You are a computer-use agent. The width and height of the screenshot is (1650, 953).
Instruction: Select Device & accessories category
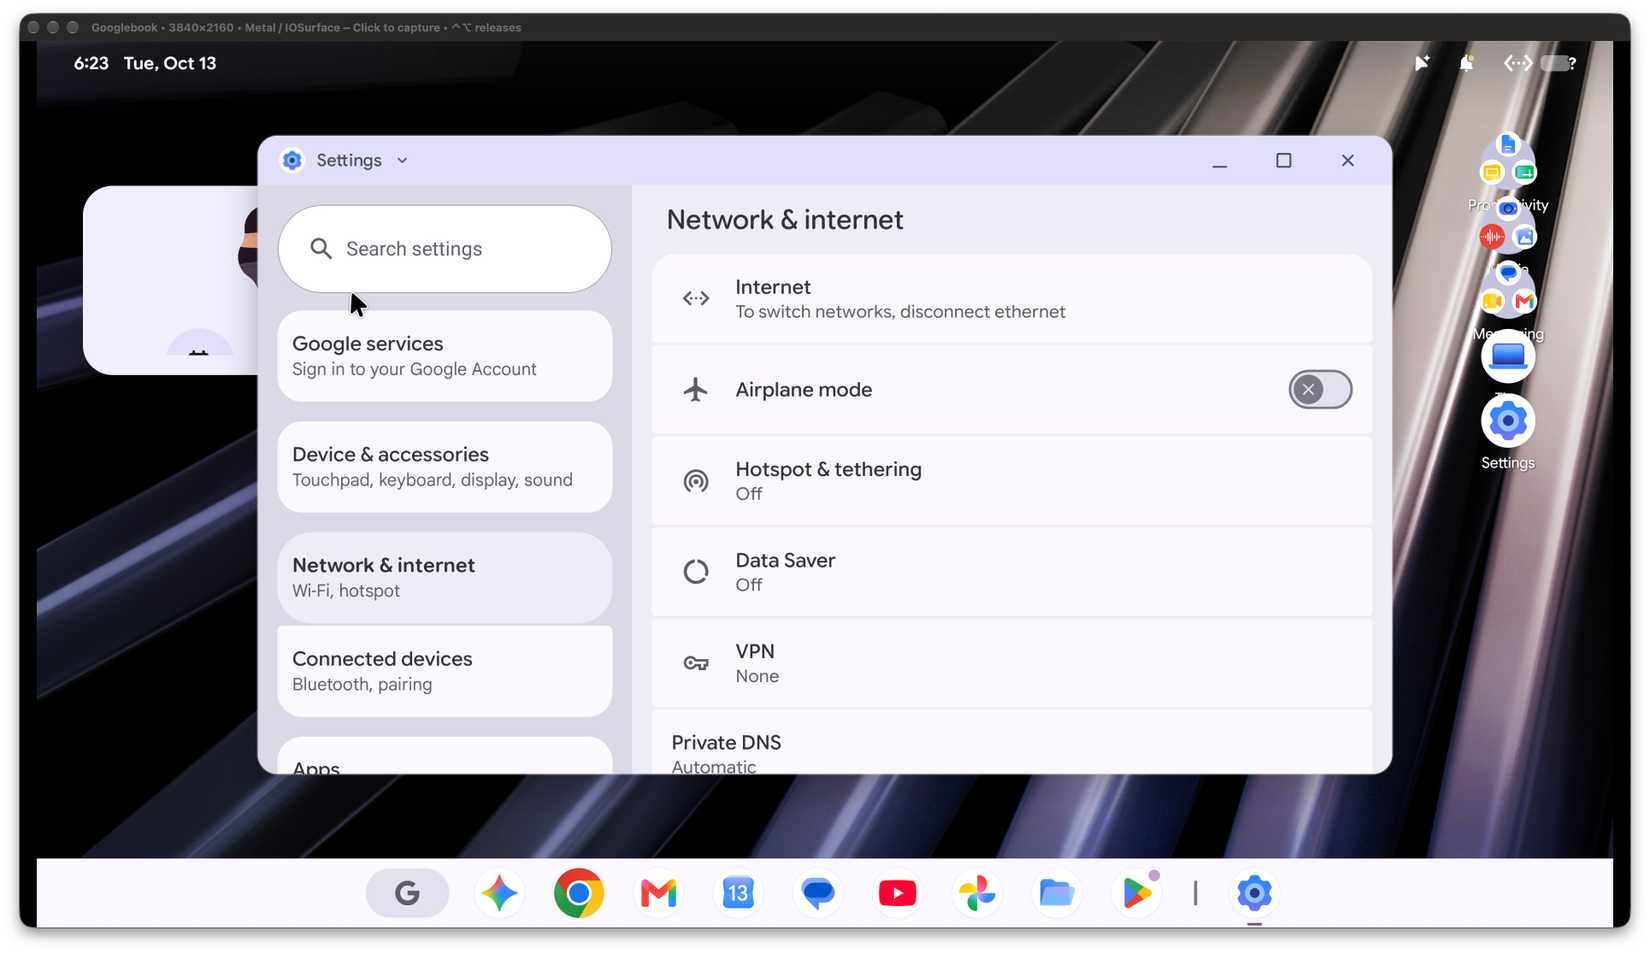click(x=444, y=467)
